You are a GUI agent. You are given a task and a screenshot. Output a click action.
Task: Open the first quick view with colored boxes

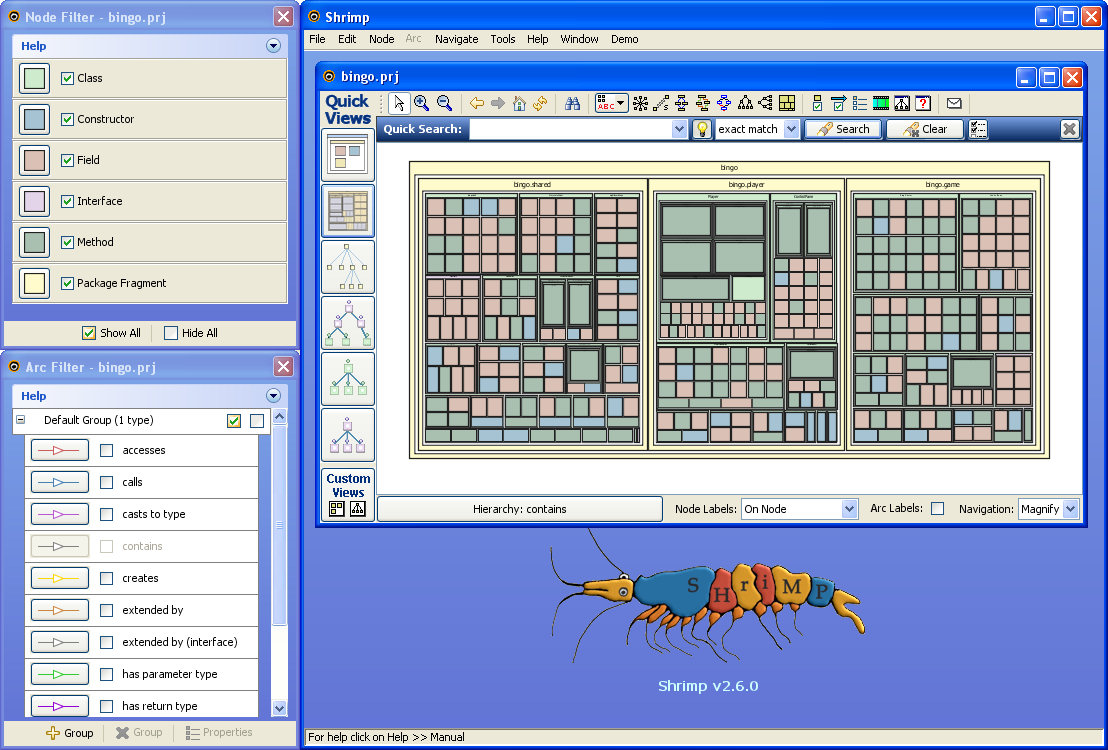pos(348,155)
